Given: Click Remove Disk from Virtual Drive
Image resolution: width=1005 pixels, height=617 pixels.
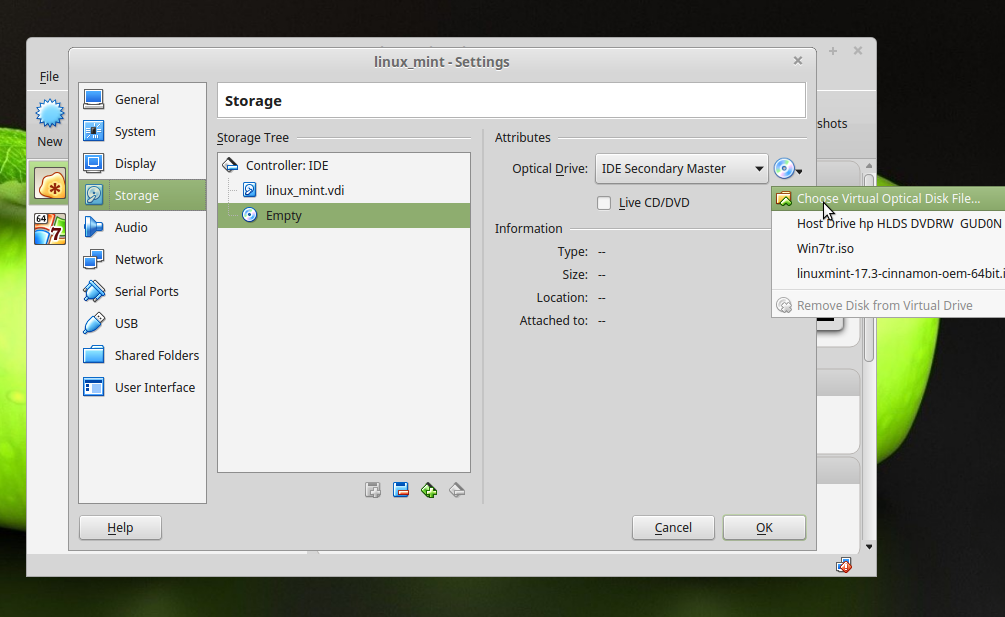Looking at the screenshot, I should [888, 306].
